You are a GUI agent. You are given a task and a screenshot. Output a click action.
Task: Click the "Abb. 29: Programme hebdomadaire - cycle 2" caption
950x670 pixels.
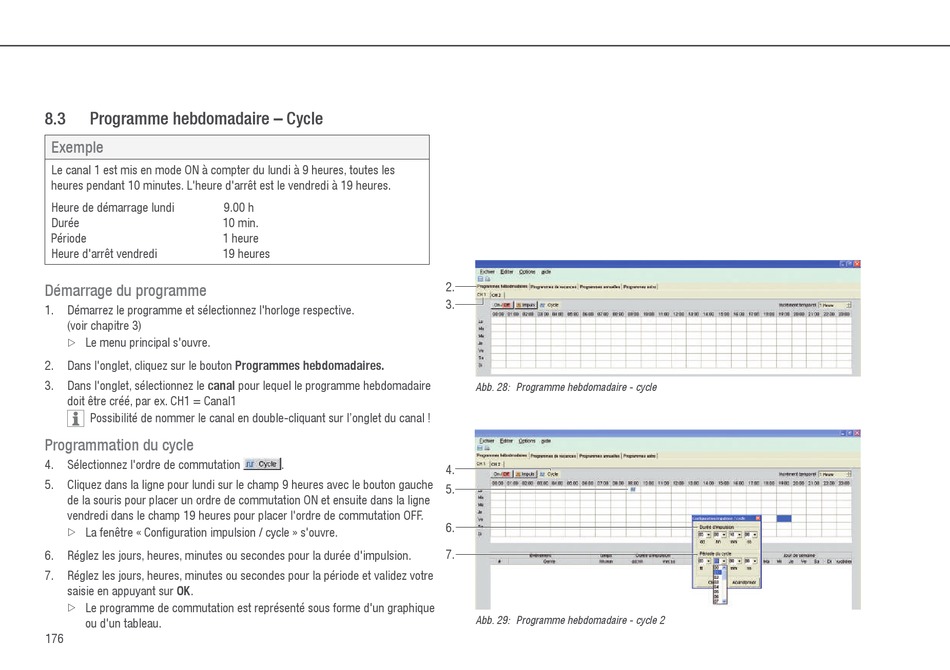570,620
